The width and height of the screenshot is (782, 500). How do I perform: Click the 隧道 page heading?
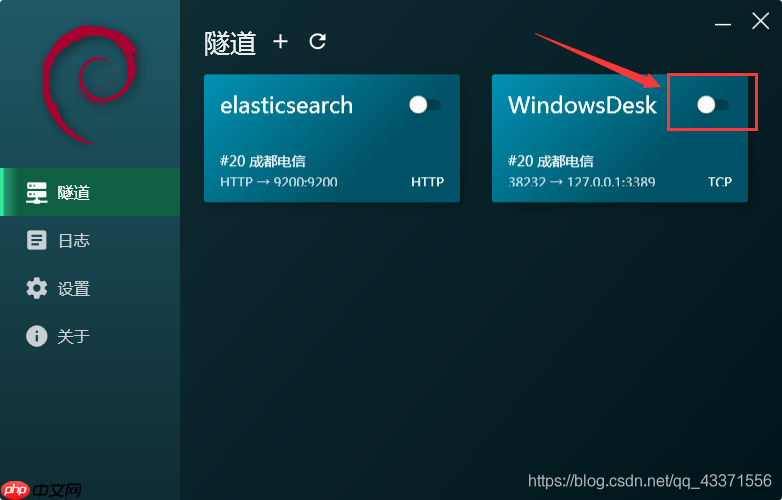coord(230,43)
